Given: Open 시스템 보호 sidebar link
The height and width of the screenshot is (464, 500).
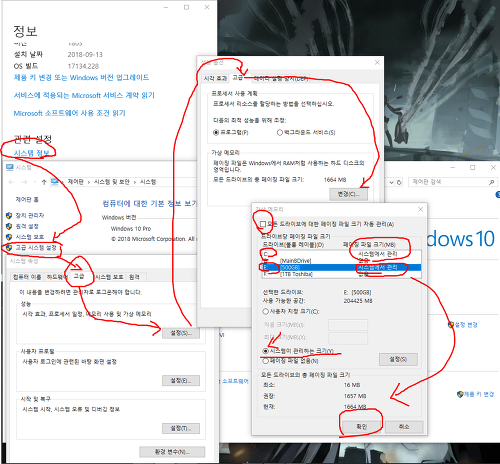Looking at the screenshot, I should 30,237.
